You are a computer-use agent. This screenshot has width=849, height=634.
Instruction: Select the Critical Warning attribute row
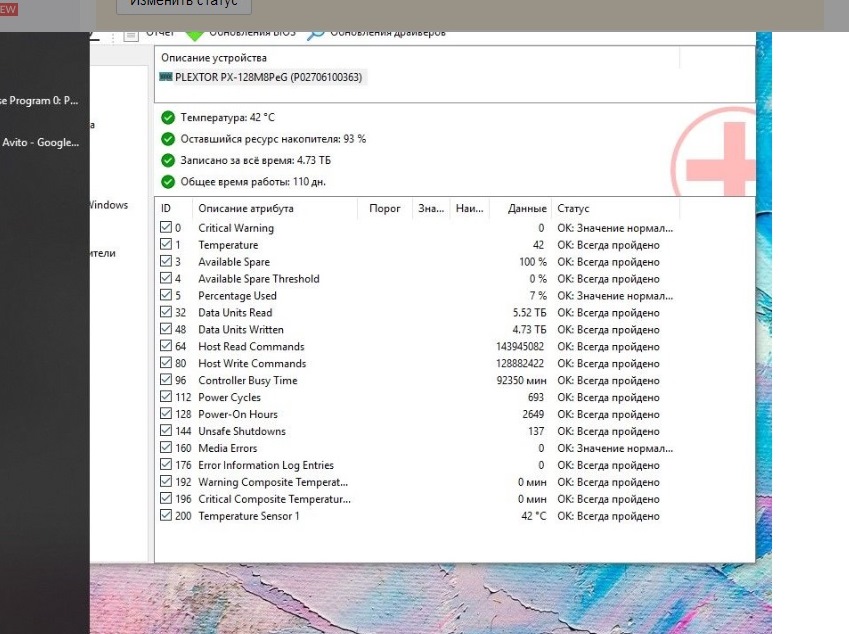pyautogui.click(x=417, y=228)
